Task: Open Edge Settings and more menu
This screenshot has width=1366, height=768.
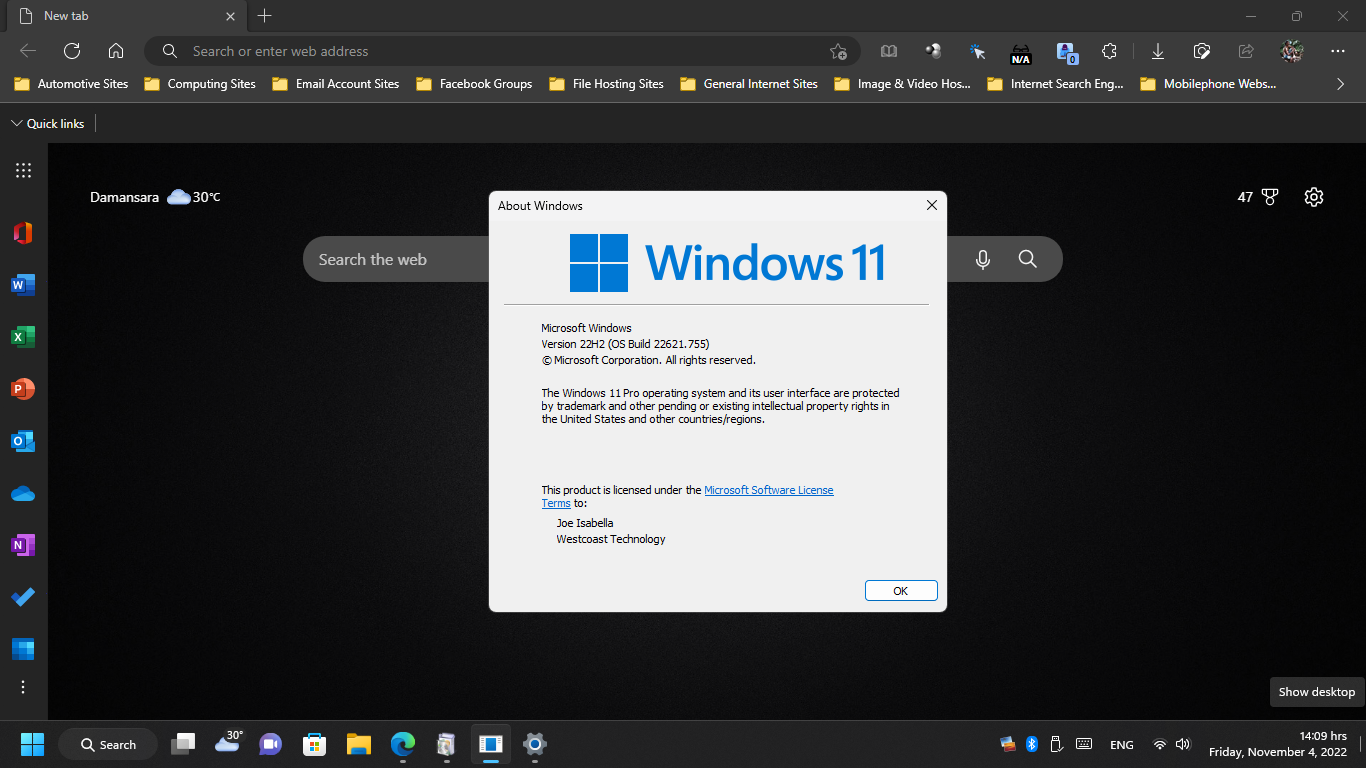Action: click(1338, 51)
